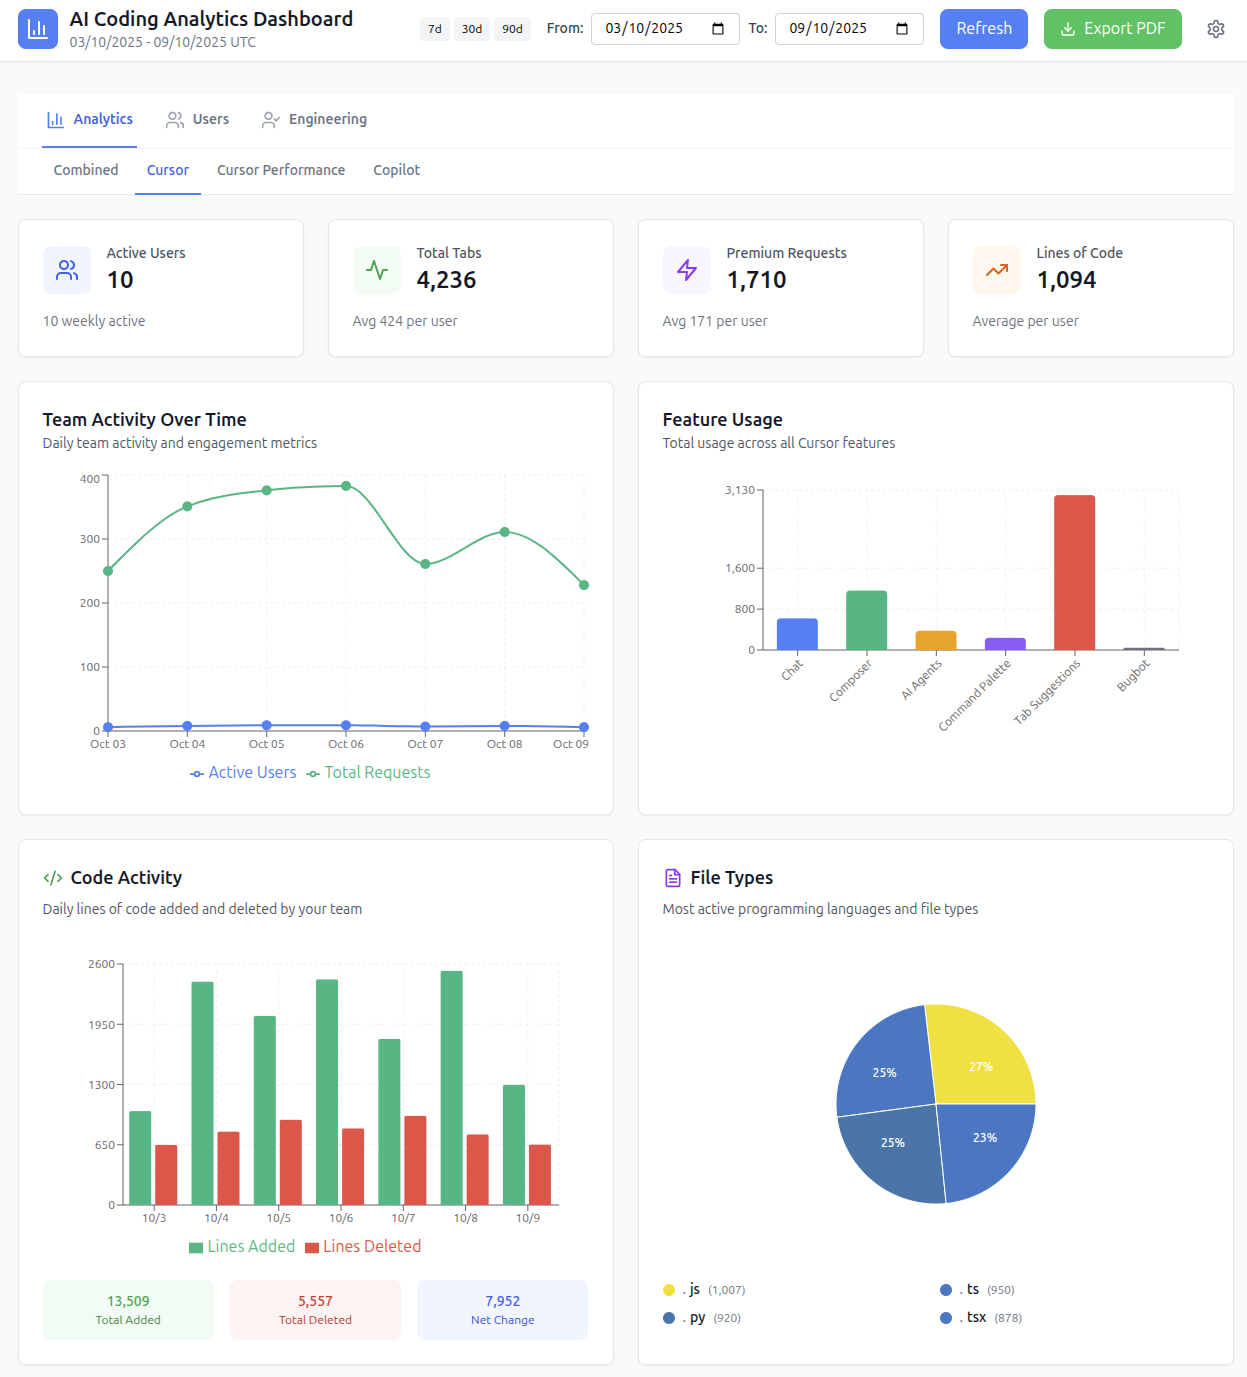Image resolution: width=1247 pixels, height=1377 pixels.
Task: Click the Bugbot axis label
Action: tap(1134, 676)
